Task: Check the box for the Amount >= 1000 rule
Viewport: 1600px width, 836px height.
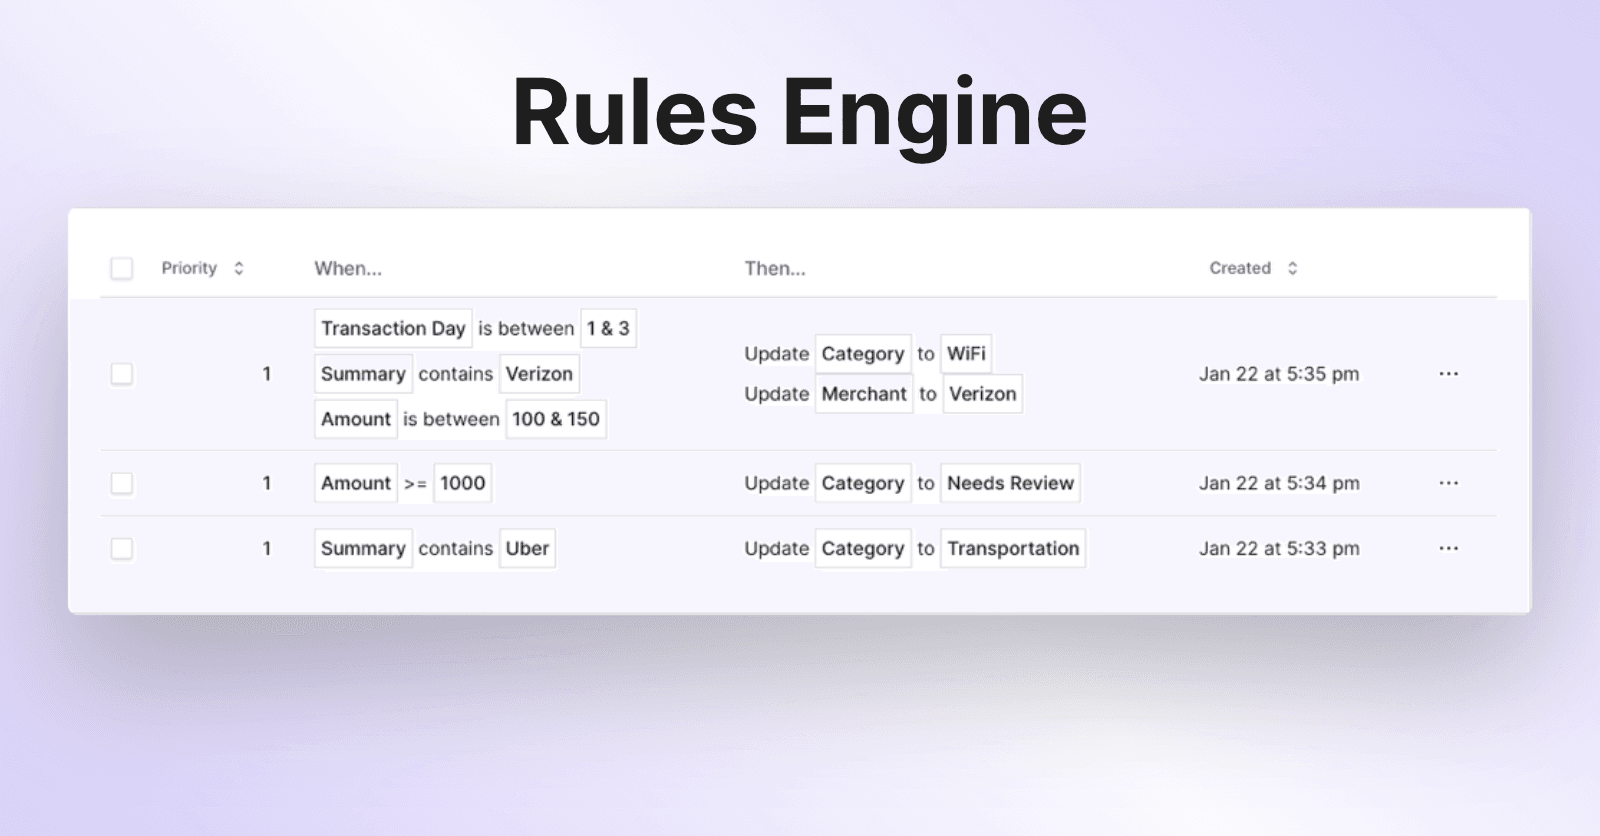Action: click(x=122, y=483)
